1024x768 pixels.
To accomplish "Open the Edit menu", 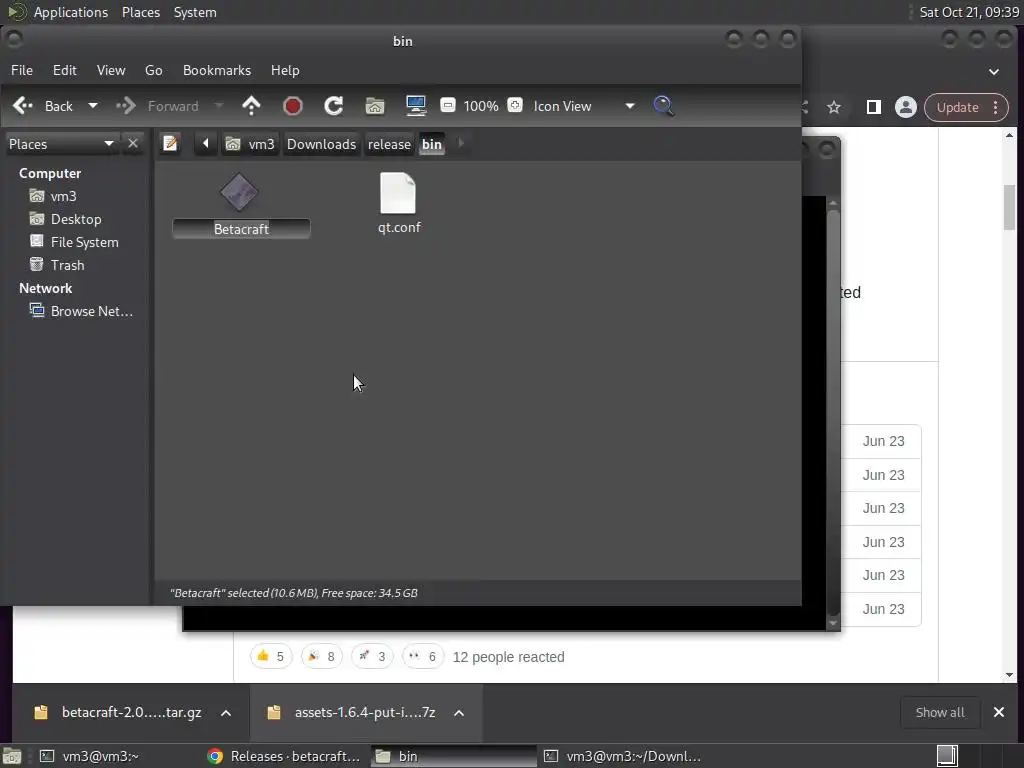I will (65, 70).
